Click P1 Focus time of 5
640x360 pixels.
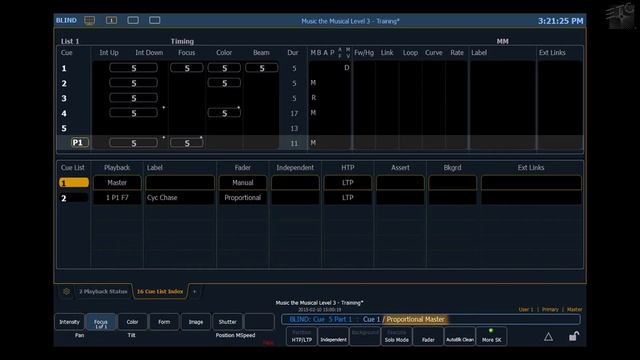point(187,143)
